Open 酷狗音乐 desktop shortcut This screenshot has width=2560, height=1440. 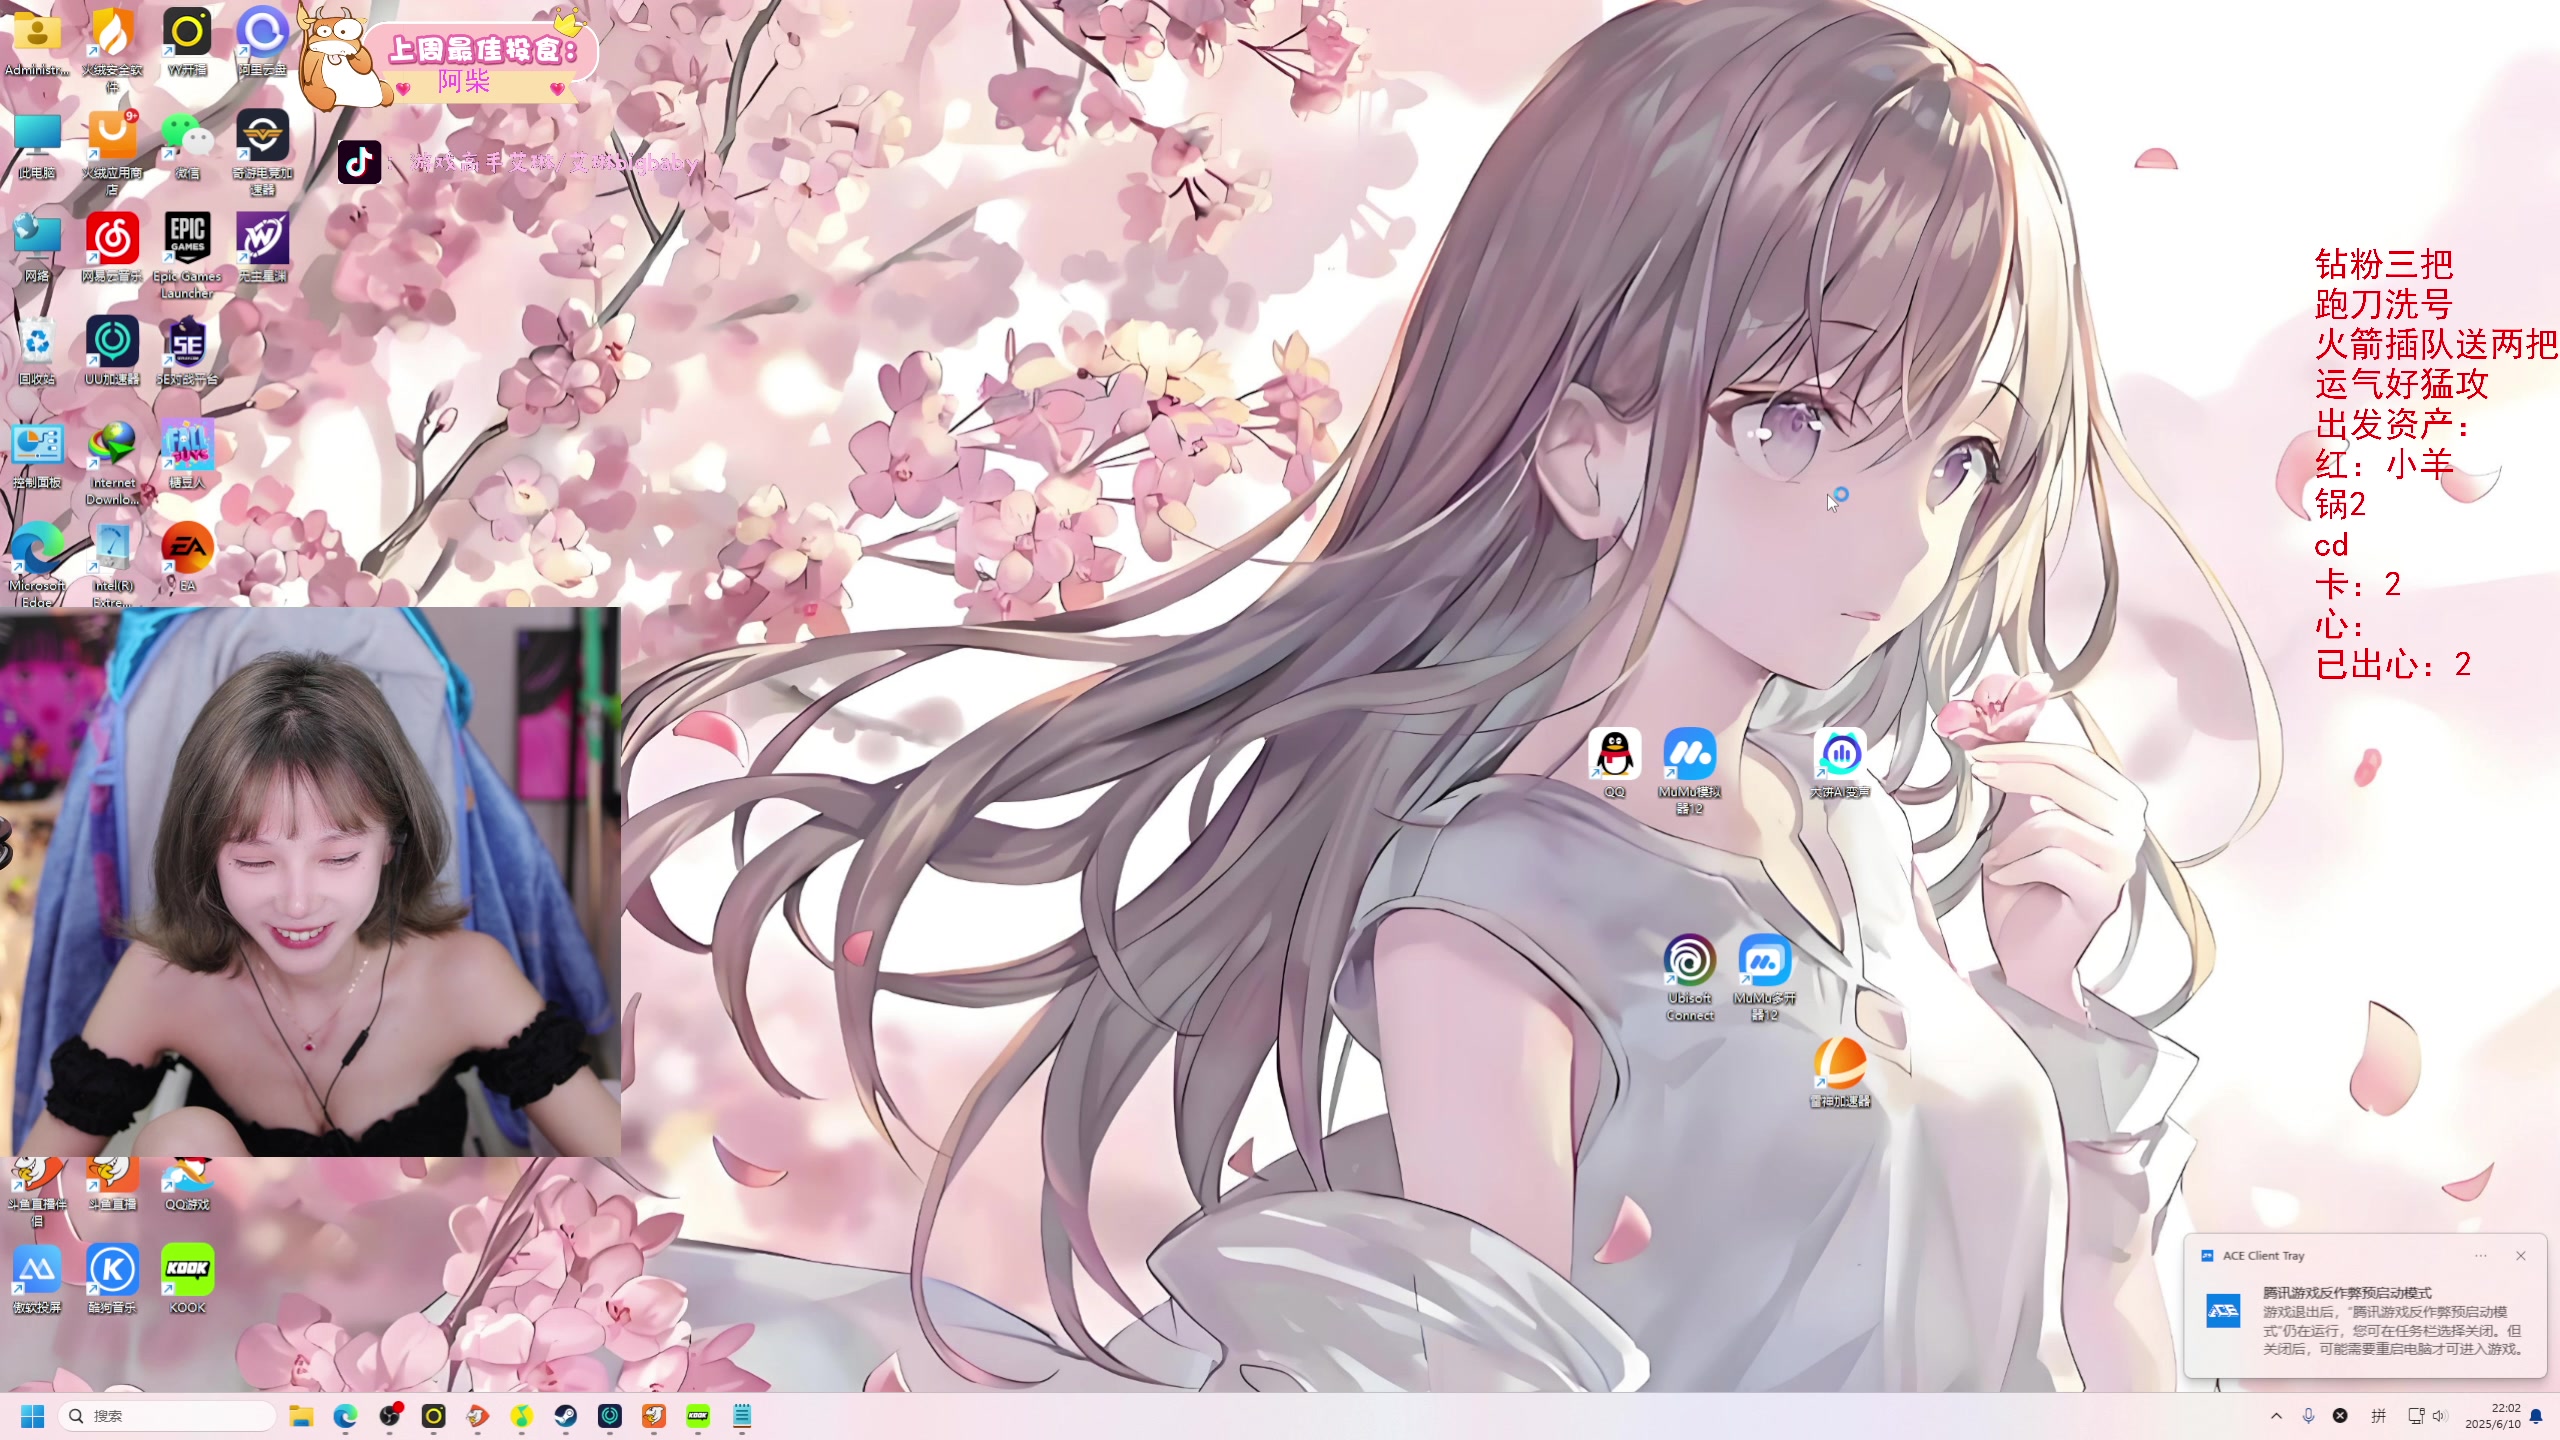[x=112, y=1280]
